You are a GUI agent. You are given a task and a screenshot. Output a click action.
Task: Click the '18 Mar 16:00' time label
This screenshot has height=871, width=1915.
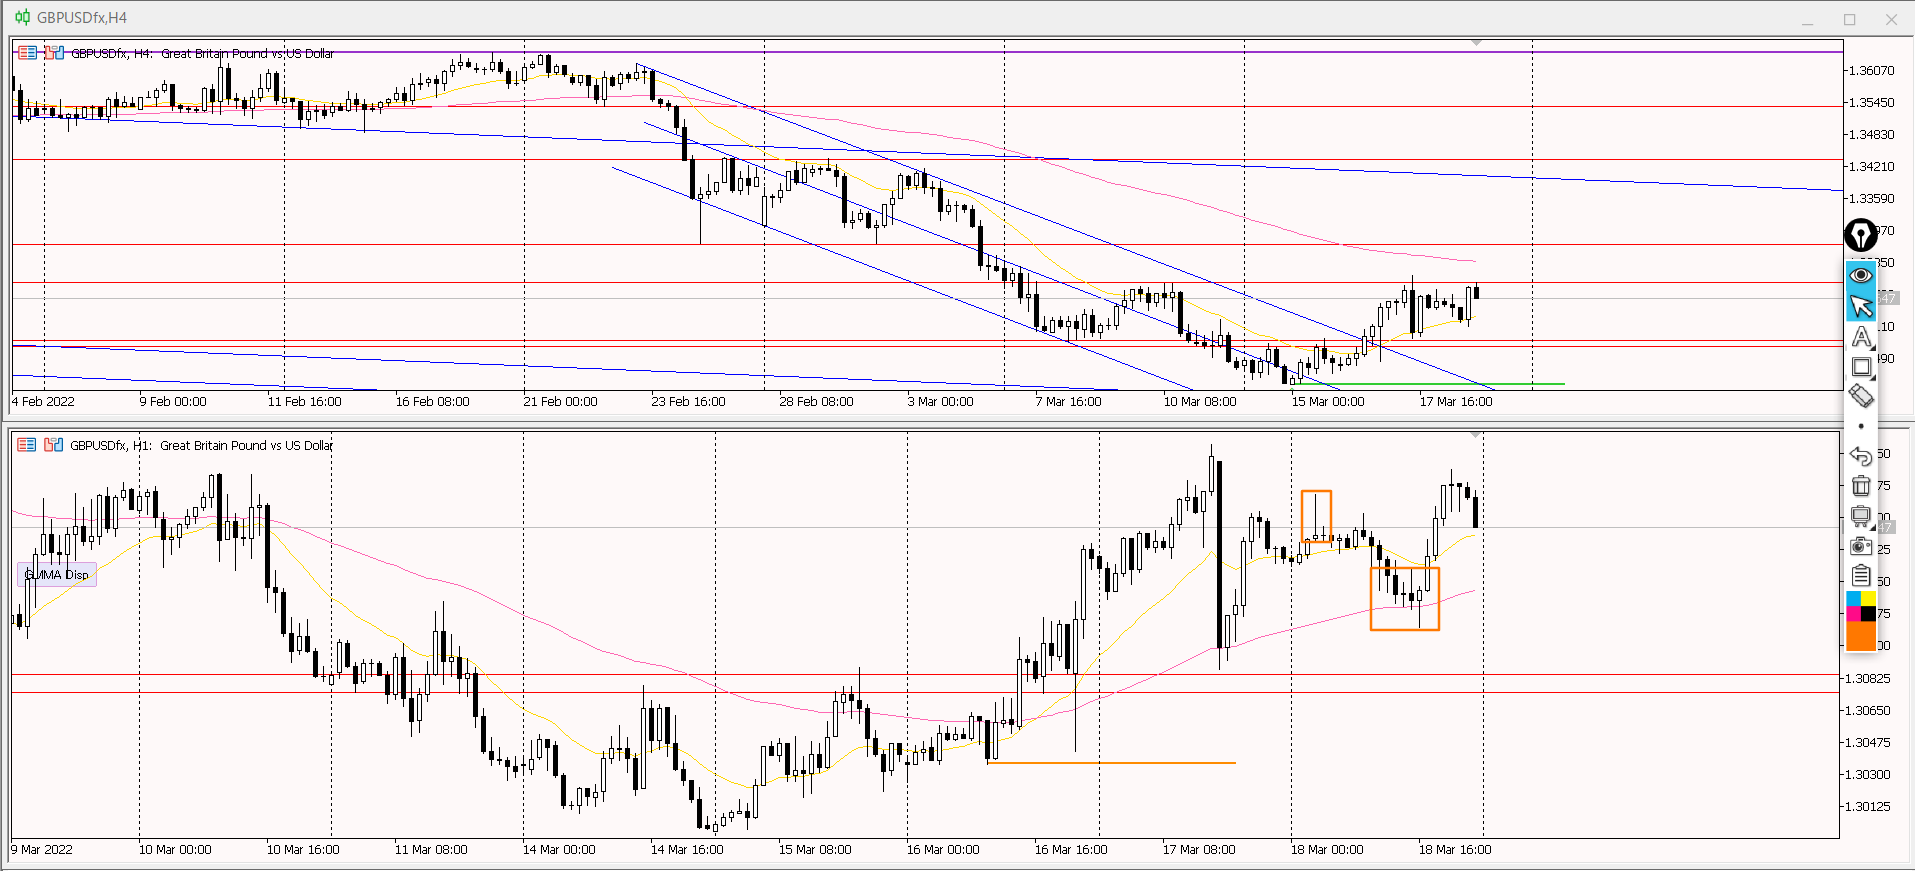pos(1455,849)
